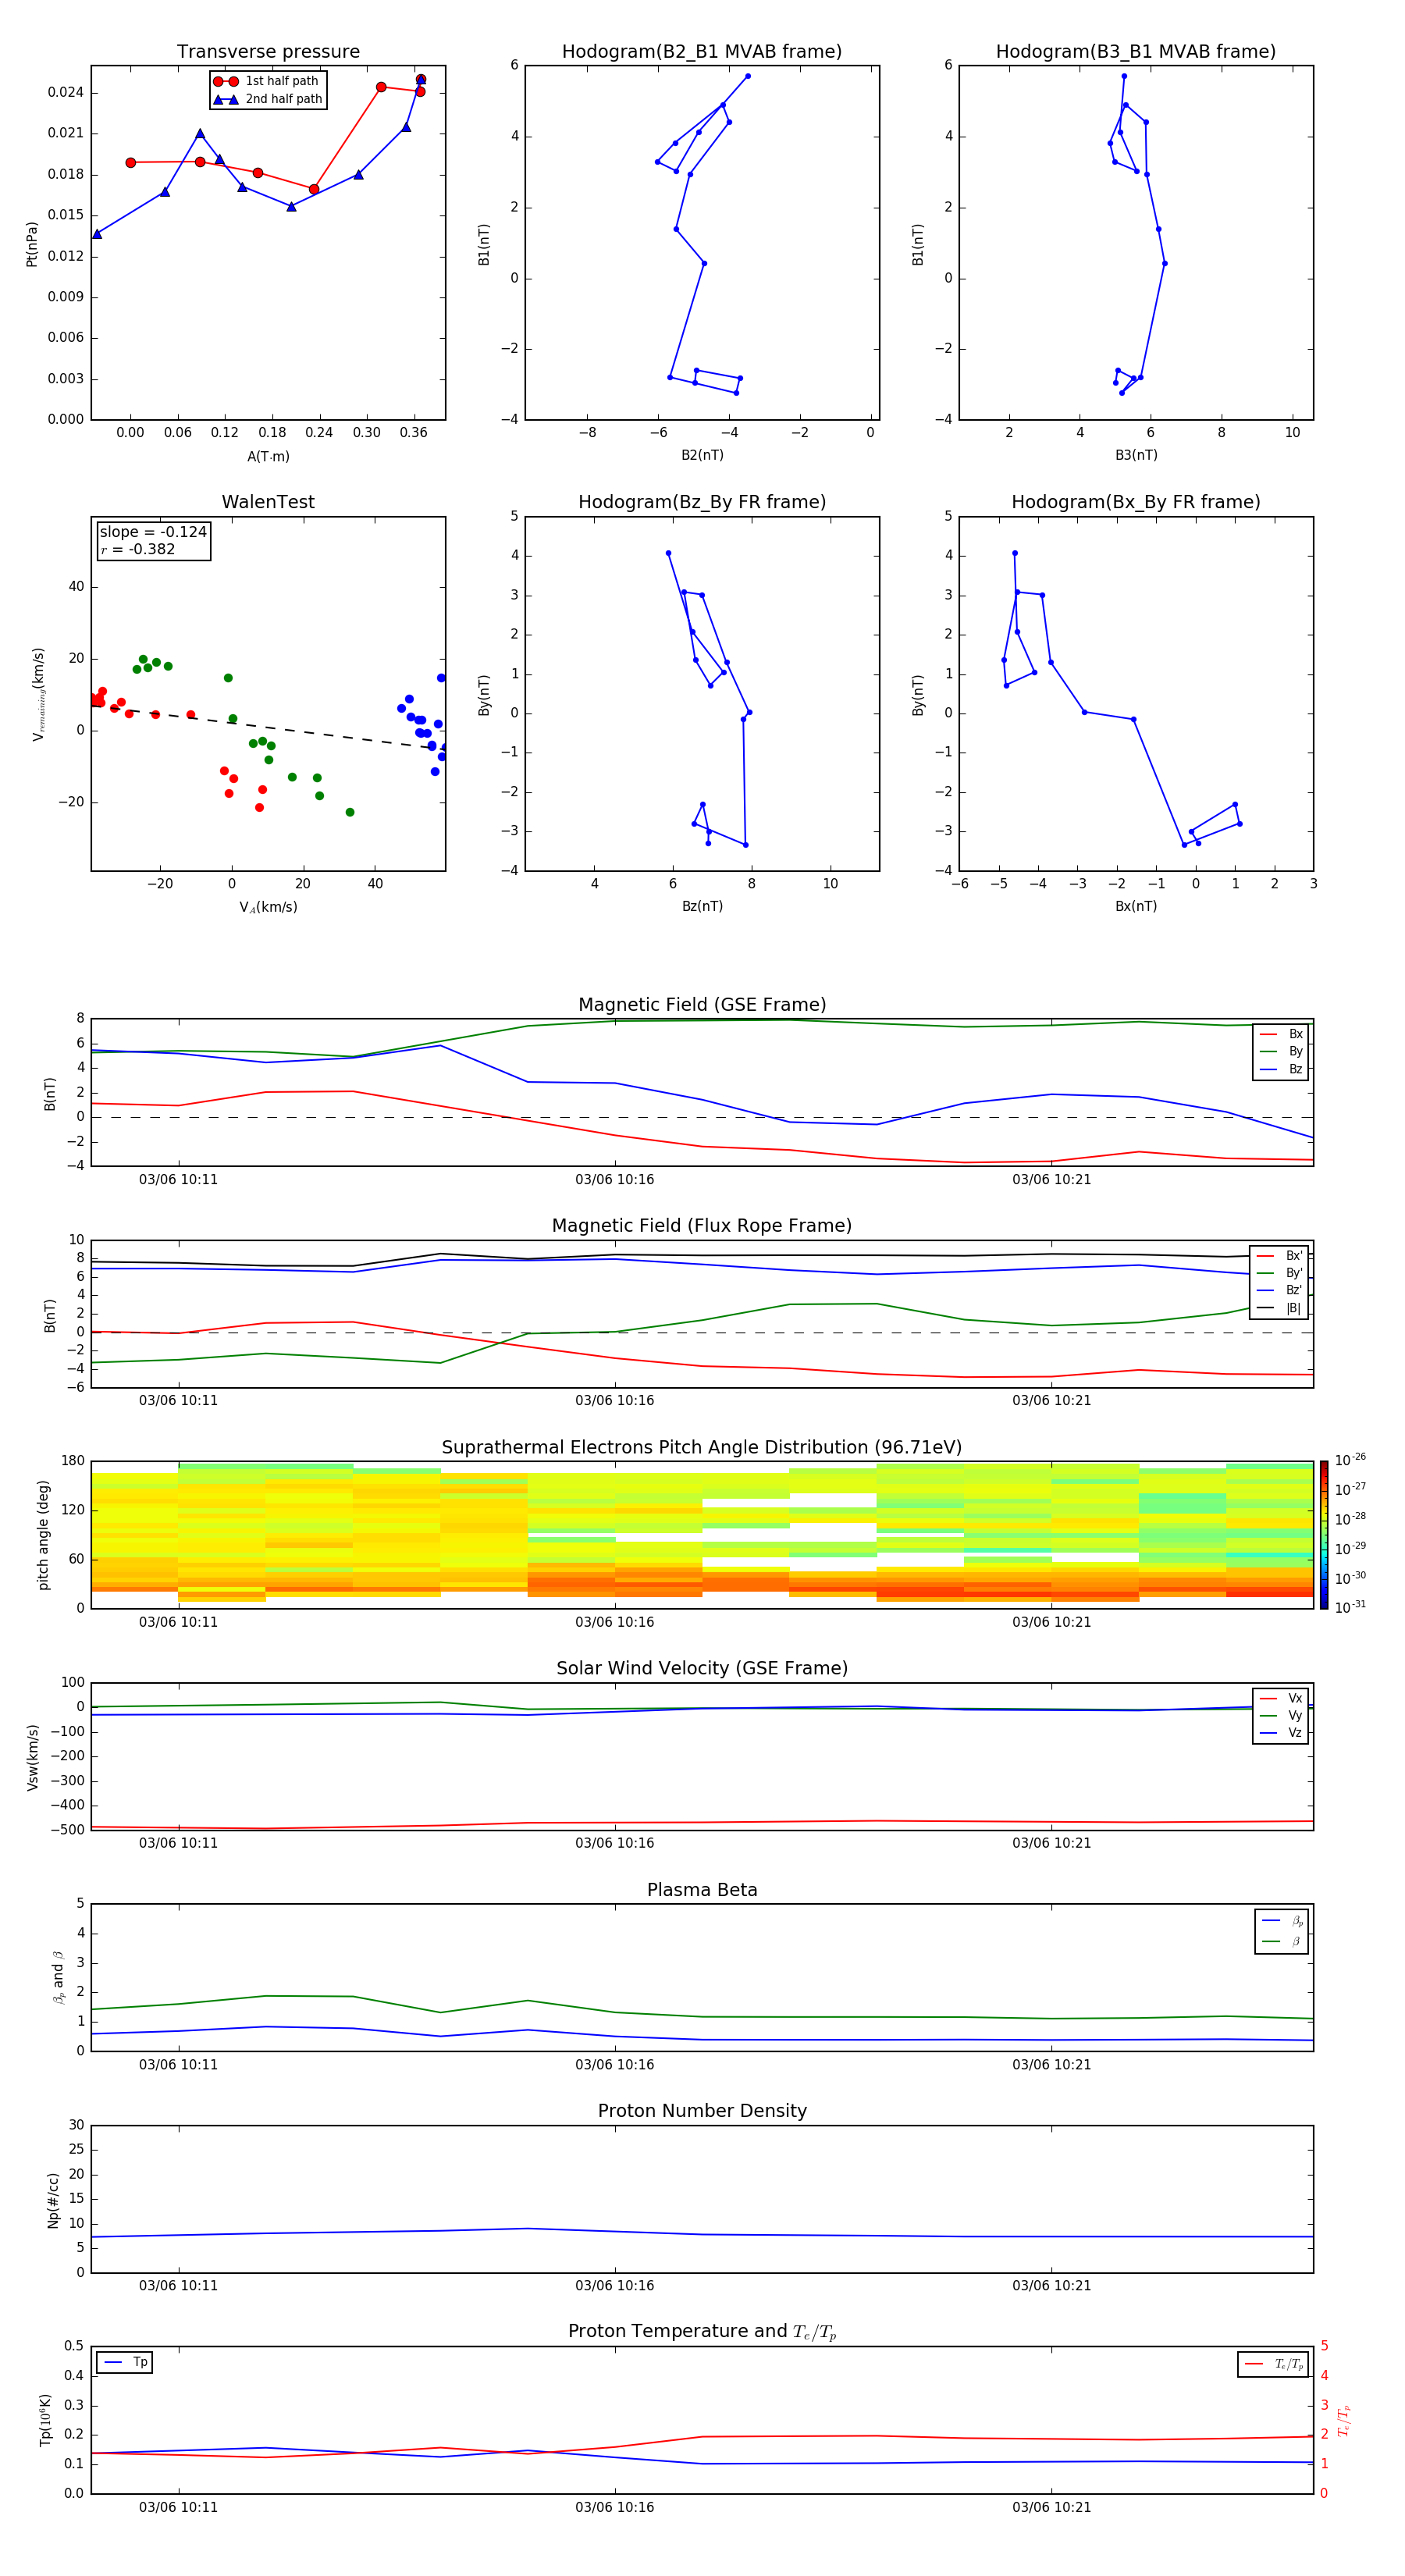
Task: Click the Magnetic Field (Flux Rope Frame) title
Action: (x=702, y=1226)
